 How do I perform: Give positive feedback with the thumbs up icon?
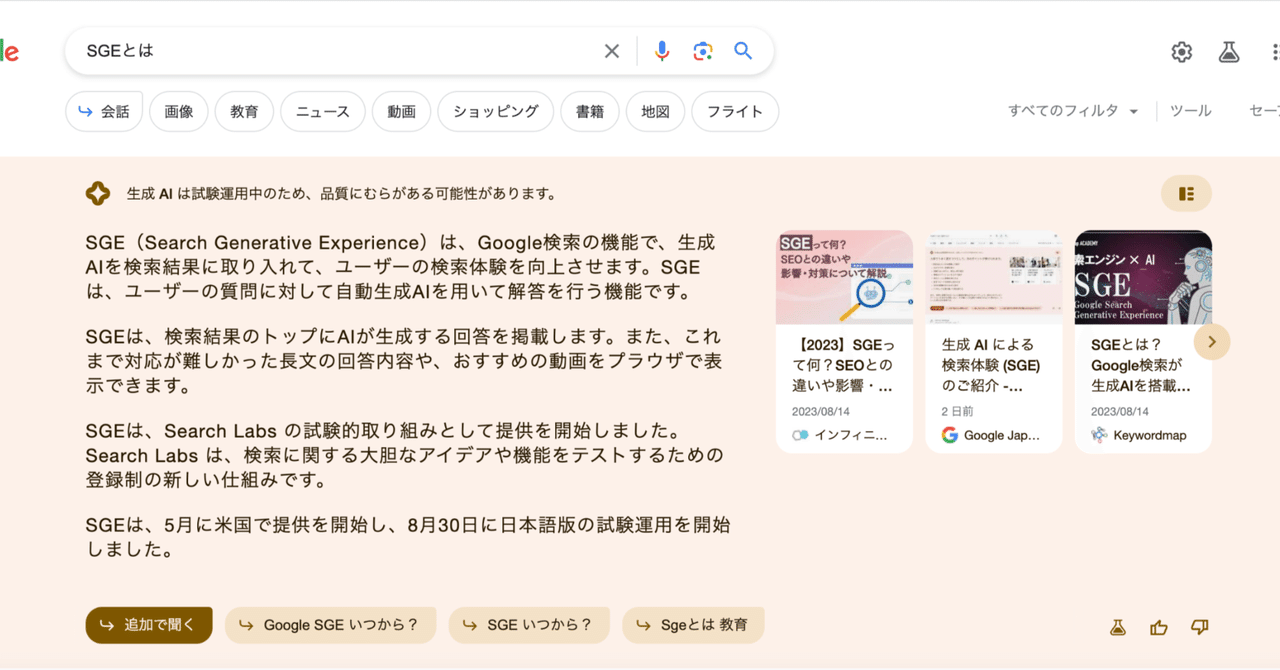pyautogui.click(x=1158, y=626)
